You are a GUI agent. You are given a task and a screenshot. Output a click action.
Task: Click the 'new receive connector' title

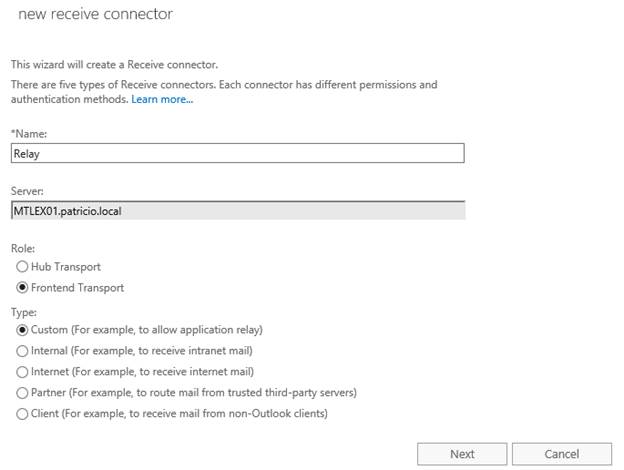pyautogui.click(x=95, y=15)
